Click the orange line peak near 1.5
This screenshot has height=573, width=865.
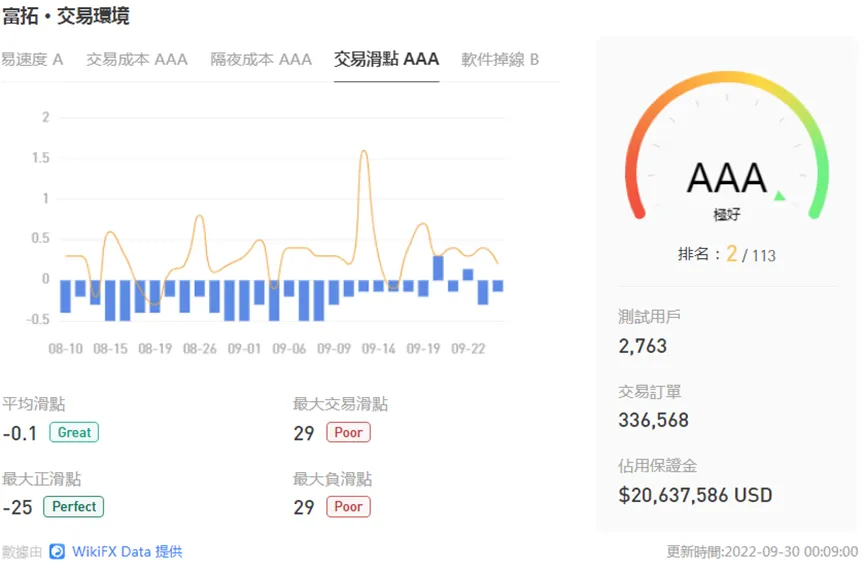364,151
